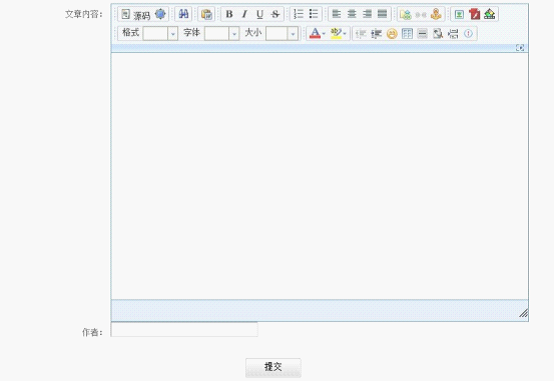Apply strikethrough to text
Image resolution: width=554 pixels, height=381 pixels.
(275, 14)
